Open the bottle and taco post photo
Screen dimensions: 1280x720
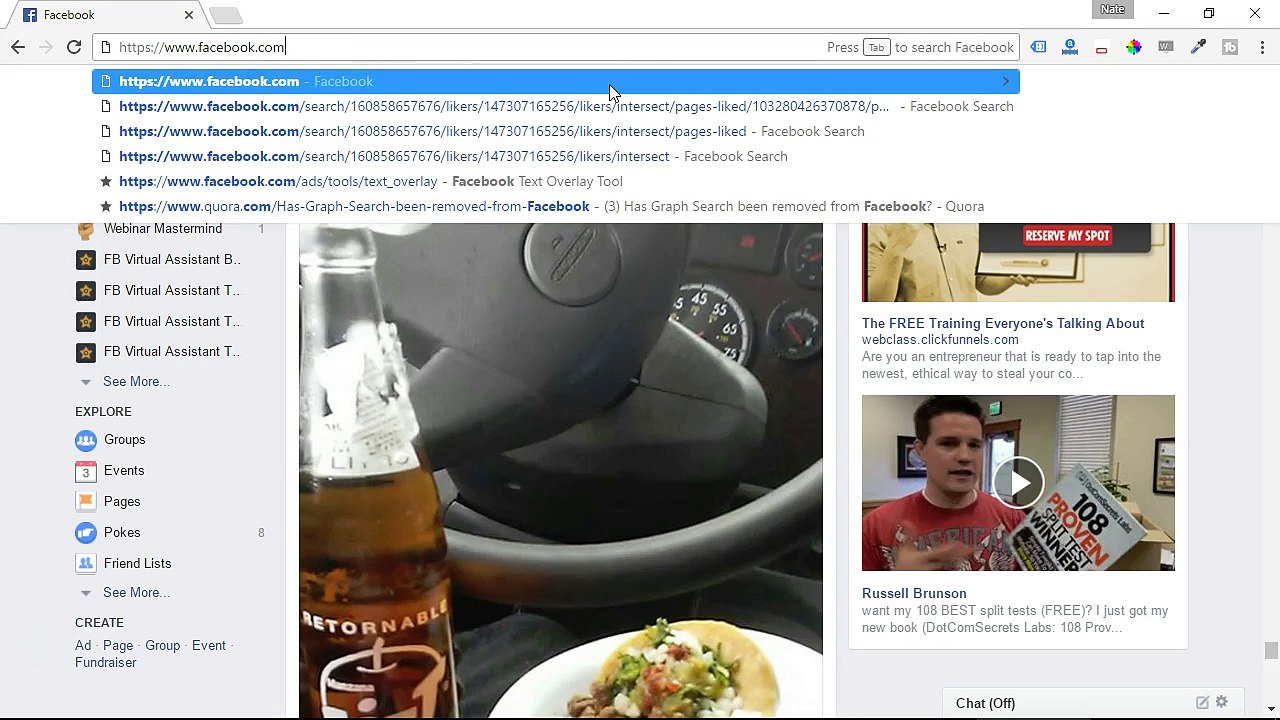[561, 470]
